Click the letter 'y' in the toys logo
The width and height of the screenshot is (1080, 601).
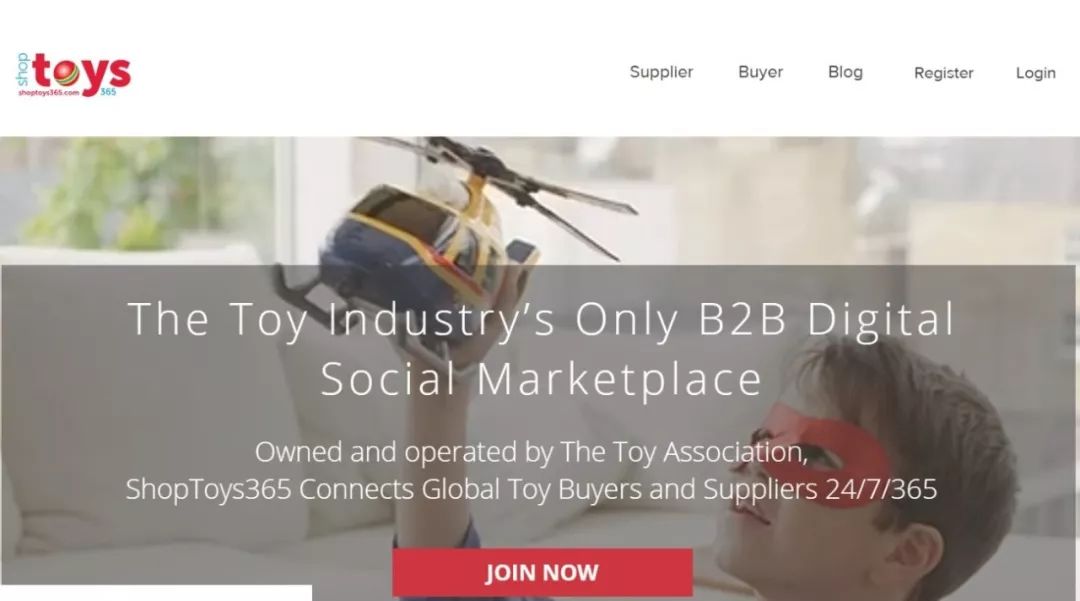click(x=96, y=76)
